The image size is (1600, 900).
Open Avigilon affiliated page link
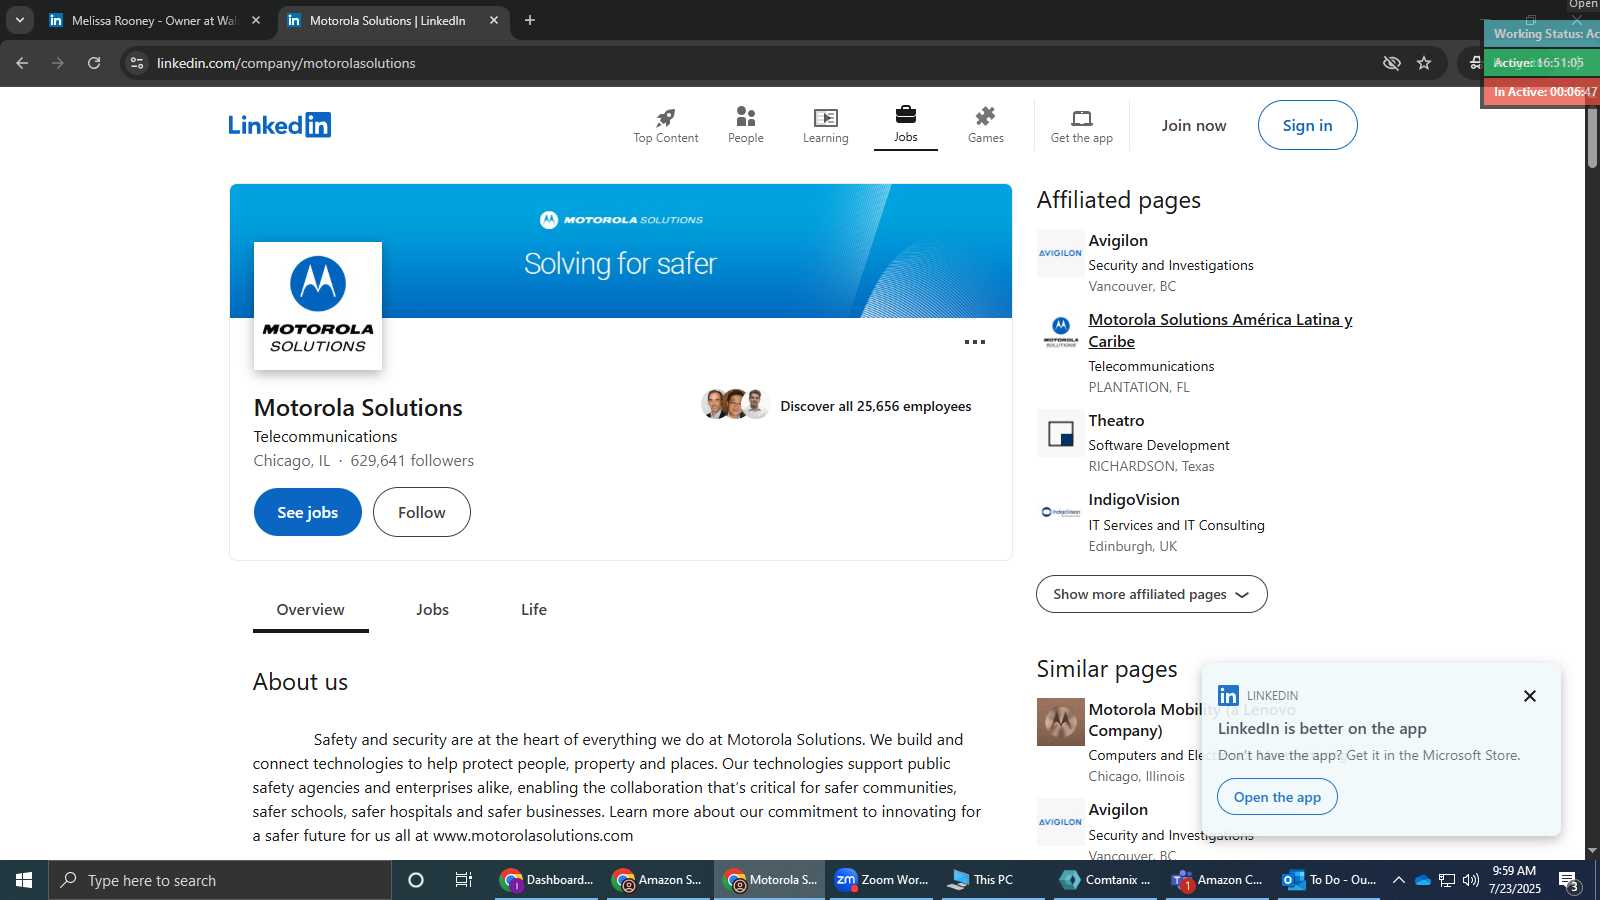1117,241
